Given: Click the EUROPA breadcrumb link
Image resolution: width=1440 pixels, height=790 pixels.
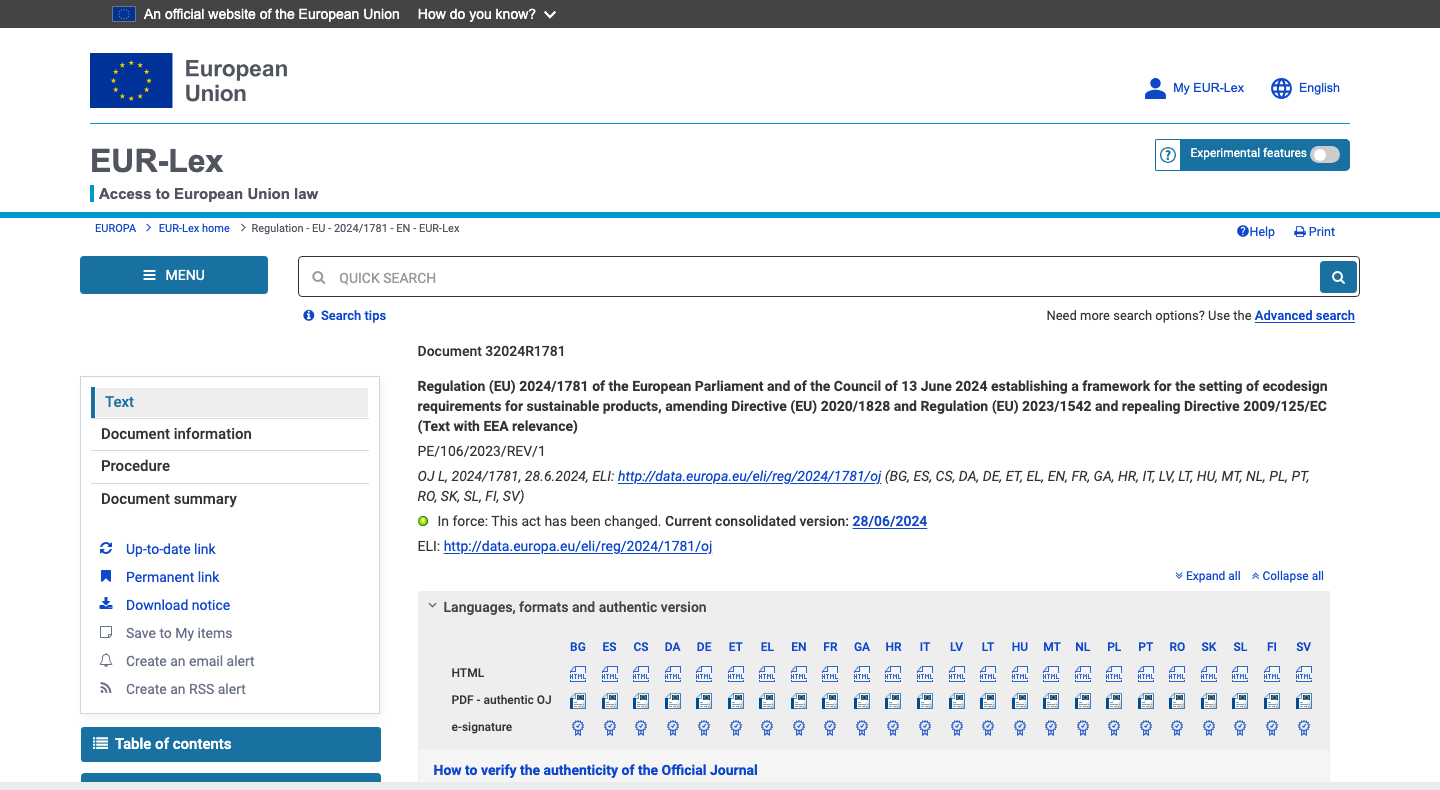Looking at the screenshot, I should click(x=115, y=228).
